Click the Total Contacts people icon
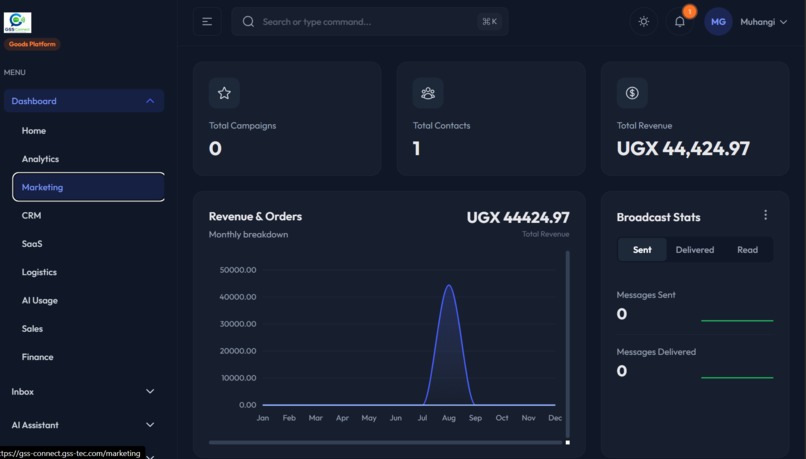 tap(428, 93)
